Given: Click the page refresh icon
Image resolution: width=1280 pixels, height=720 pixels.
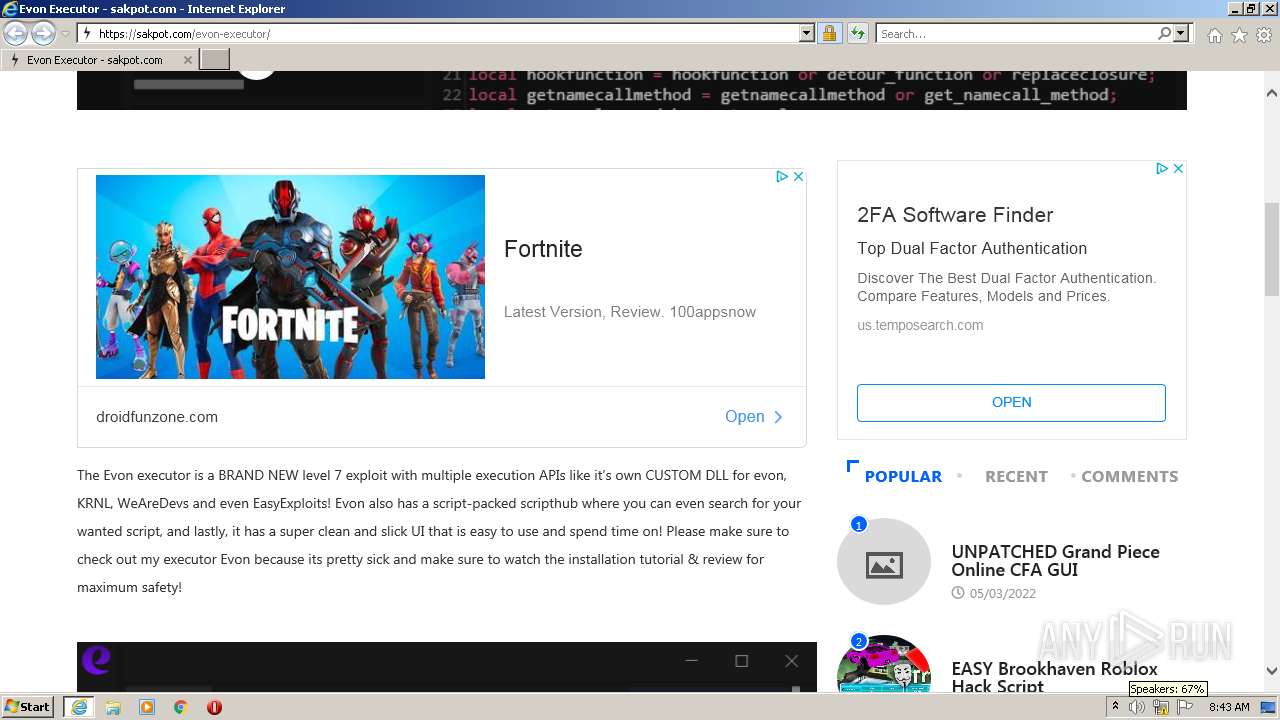Looking at the screenshot, I should (857, 34).
